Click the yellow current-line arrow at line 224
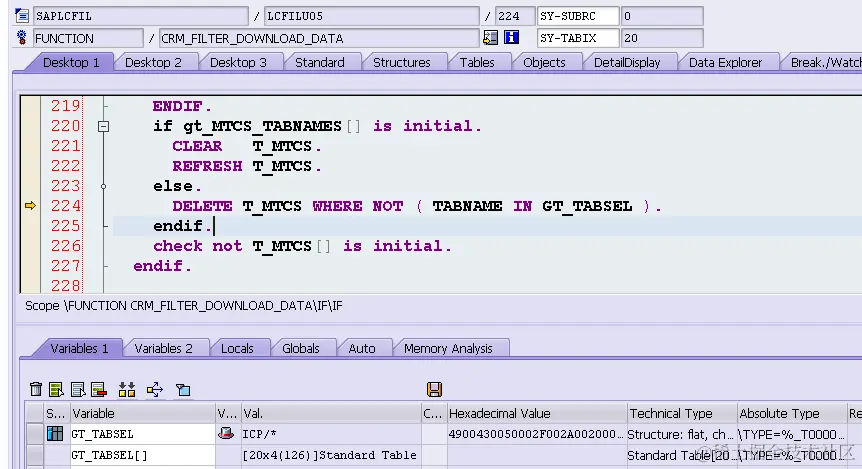Screen dimensions: 862x469 pyautogui.click(x=30, y=206)
